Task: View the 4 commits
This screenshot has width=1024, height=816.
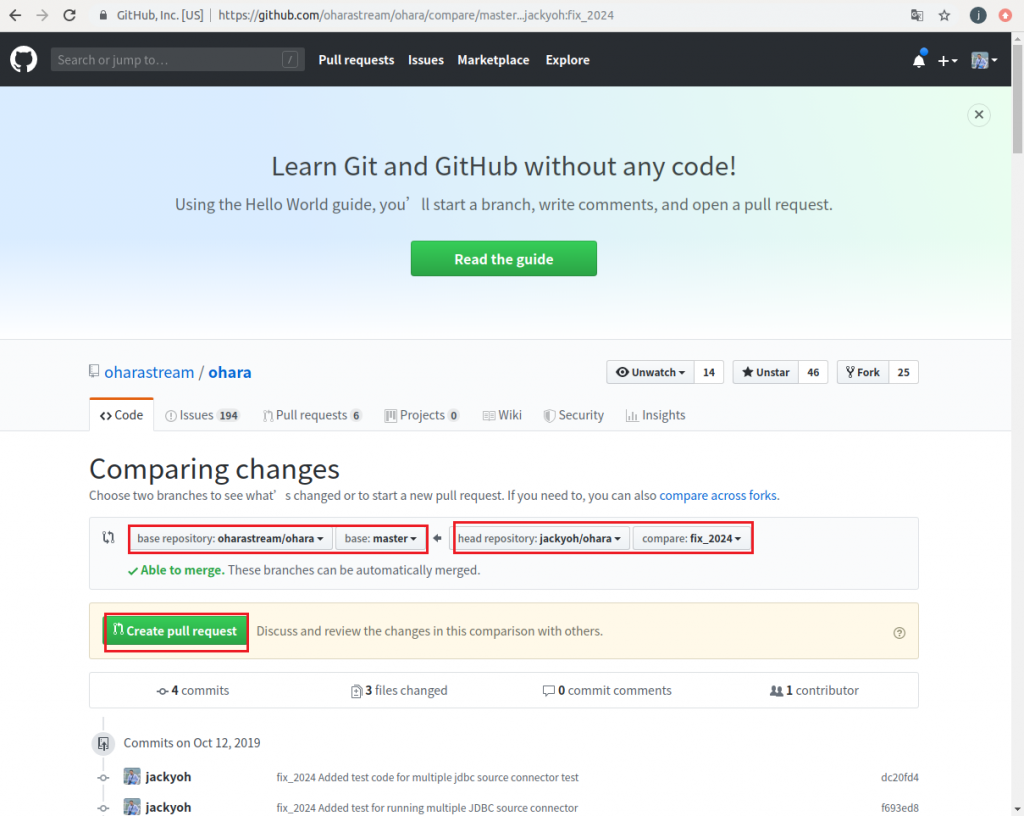Action: tap(193, 690)
